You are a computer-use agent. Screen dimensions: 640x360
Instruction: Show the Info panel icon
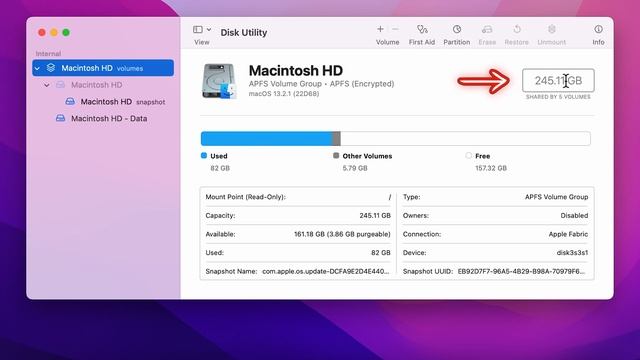(x=598, y=29)
